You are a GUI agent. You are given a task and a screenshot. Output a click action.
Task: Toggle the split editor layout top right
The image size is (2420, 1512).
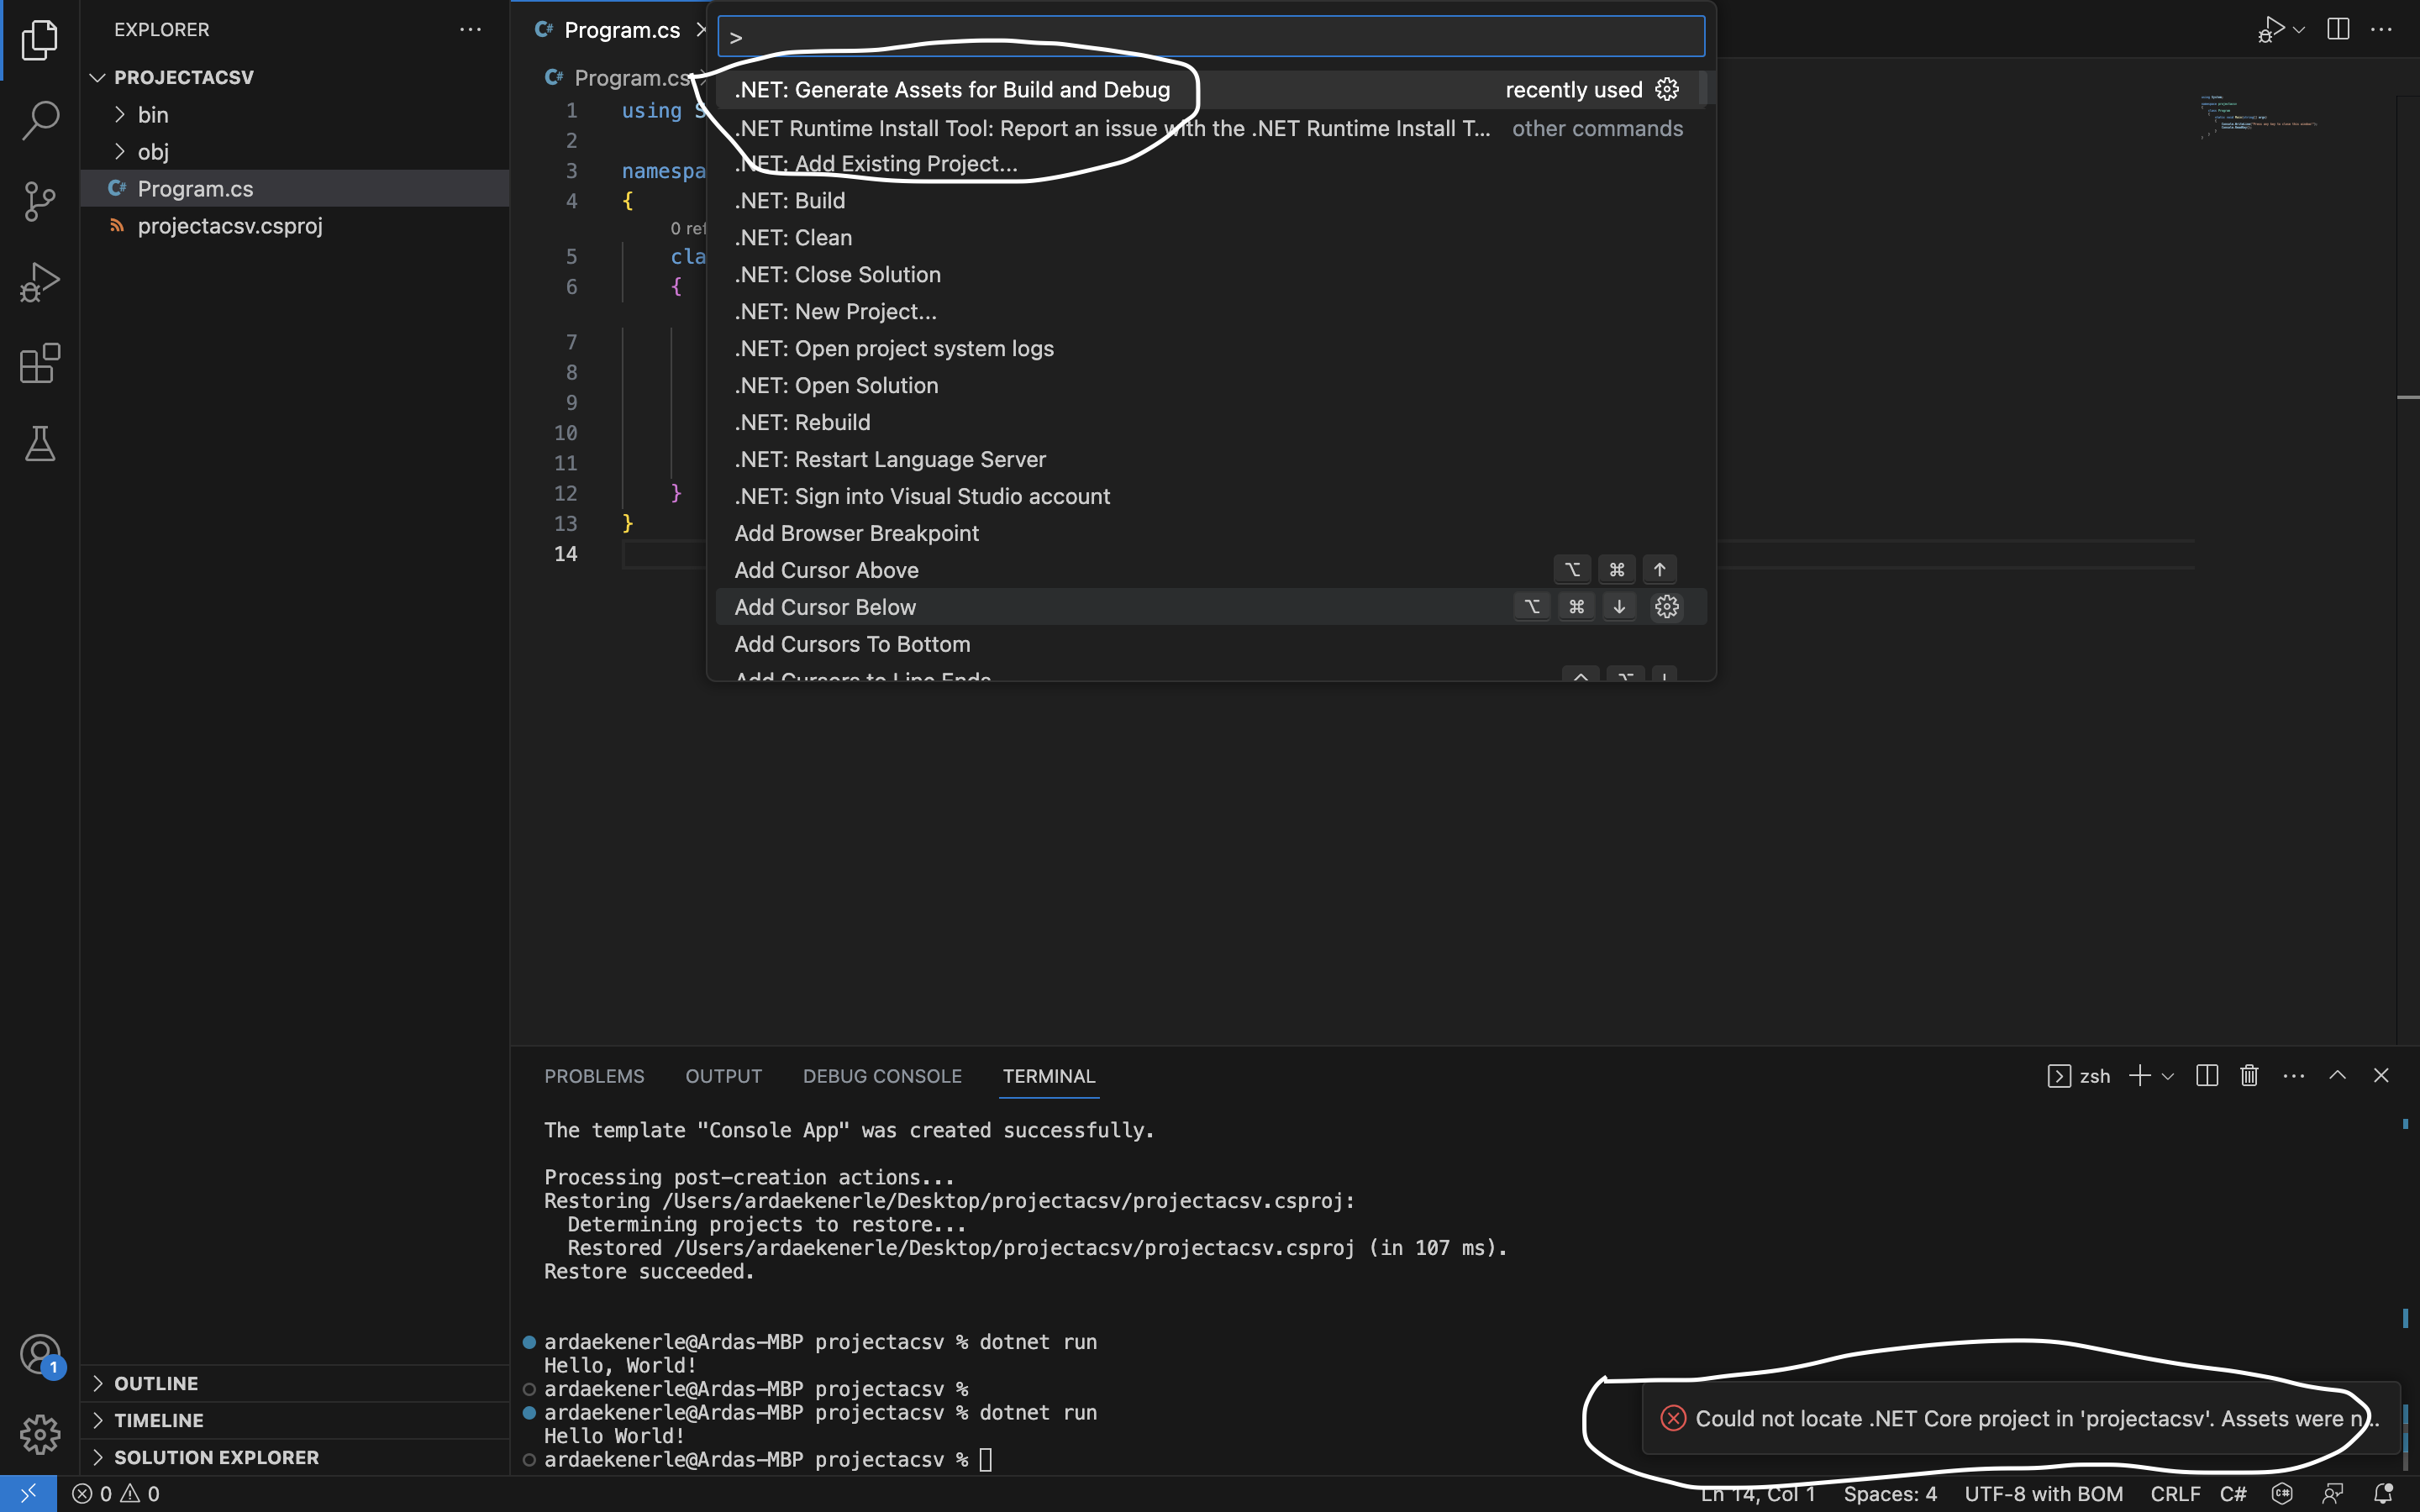point(2338,29)
